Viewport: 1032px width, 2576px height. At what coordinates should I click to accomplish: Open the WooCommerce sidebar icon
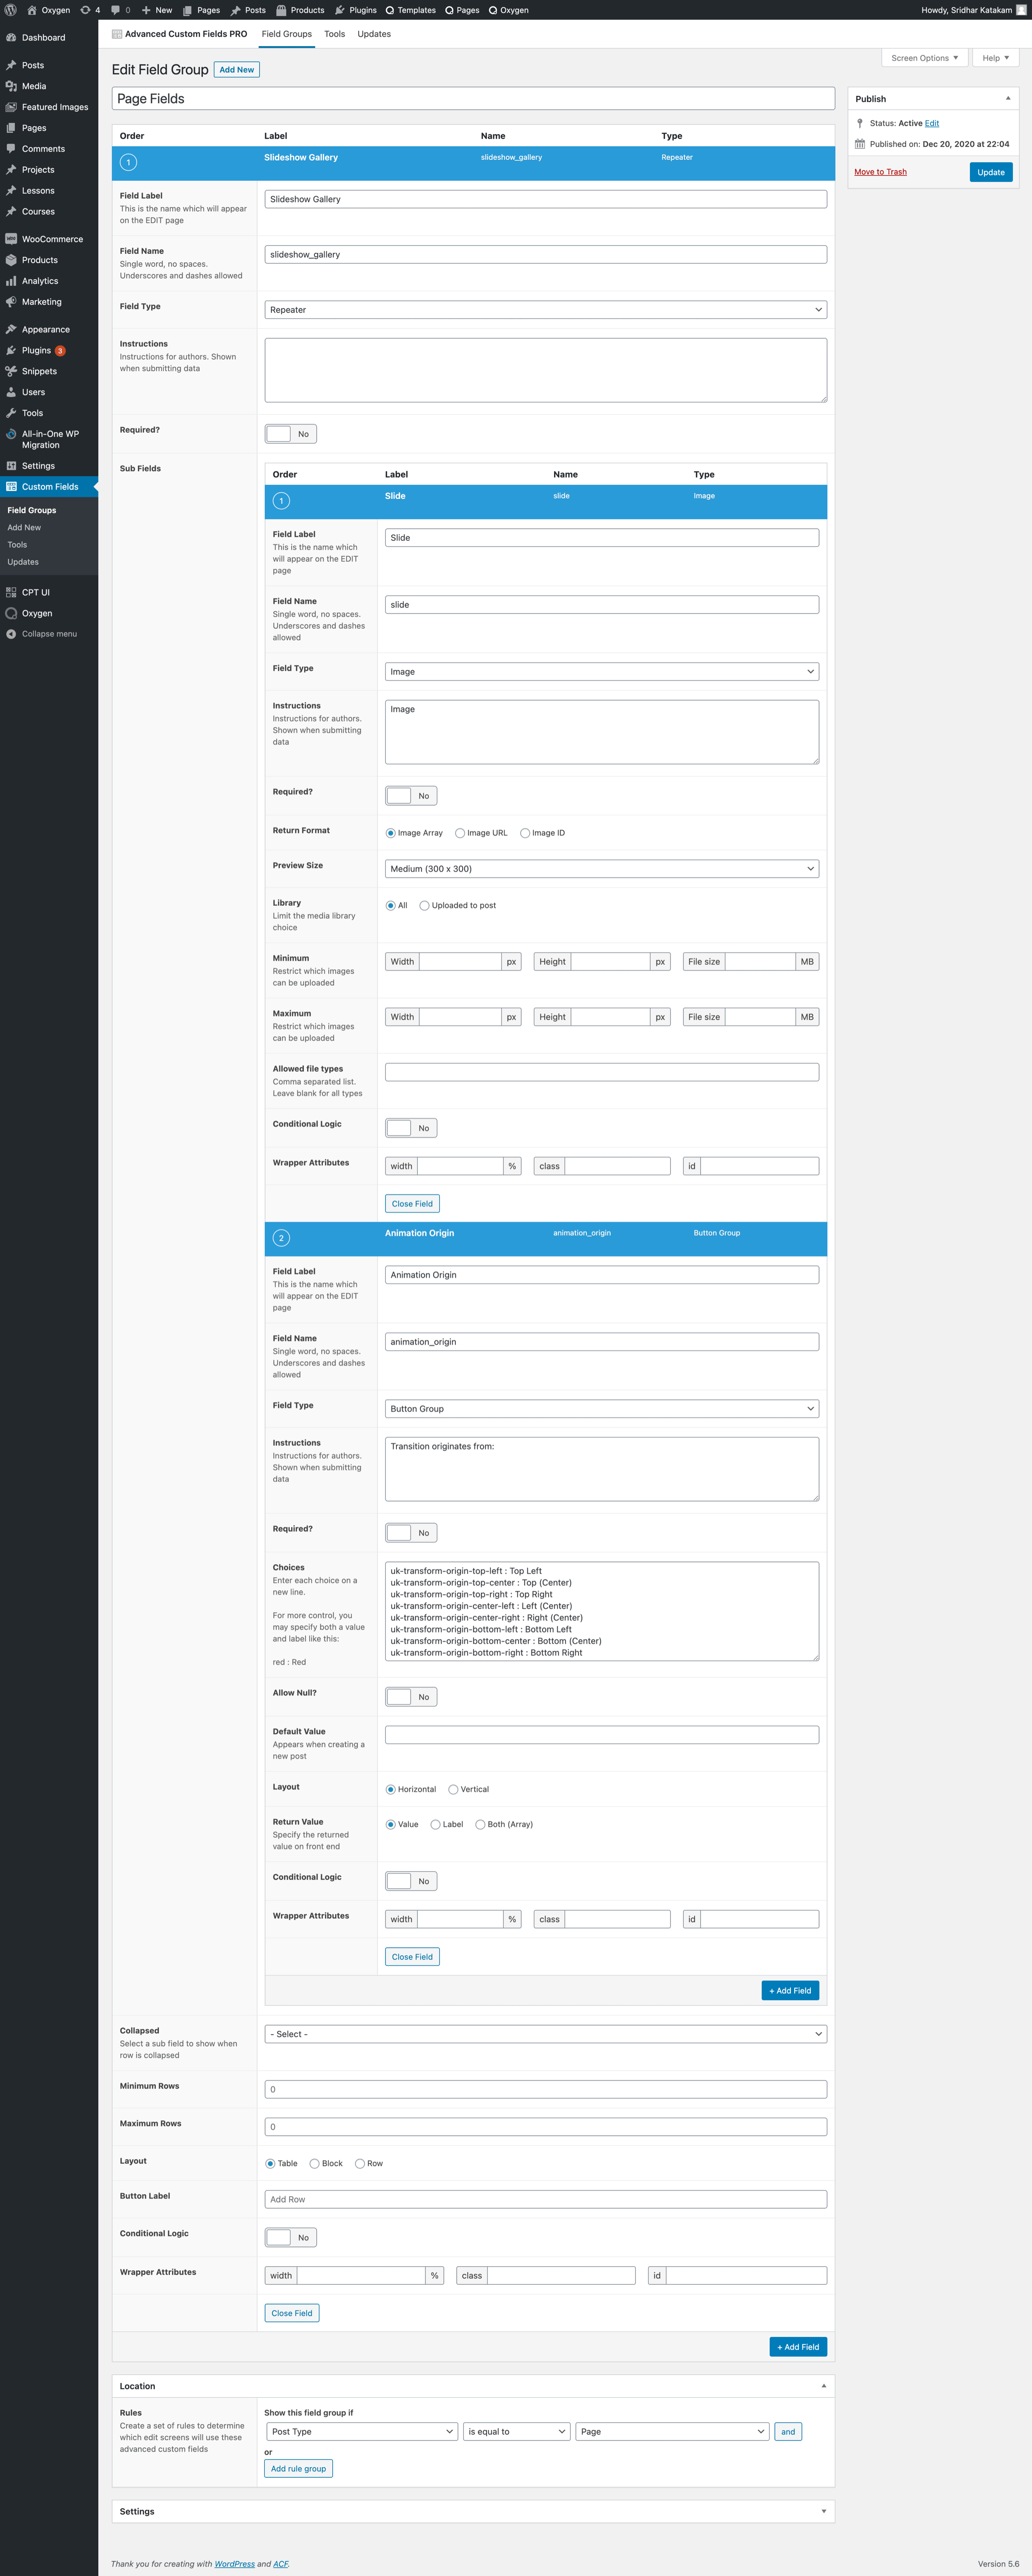click(11, 239)
